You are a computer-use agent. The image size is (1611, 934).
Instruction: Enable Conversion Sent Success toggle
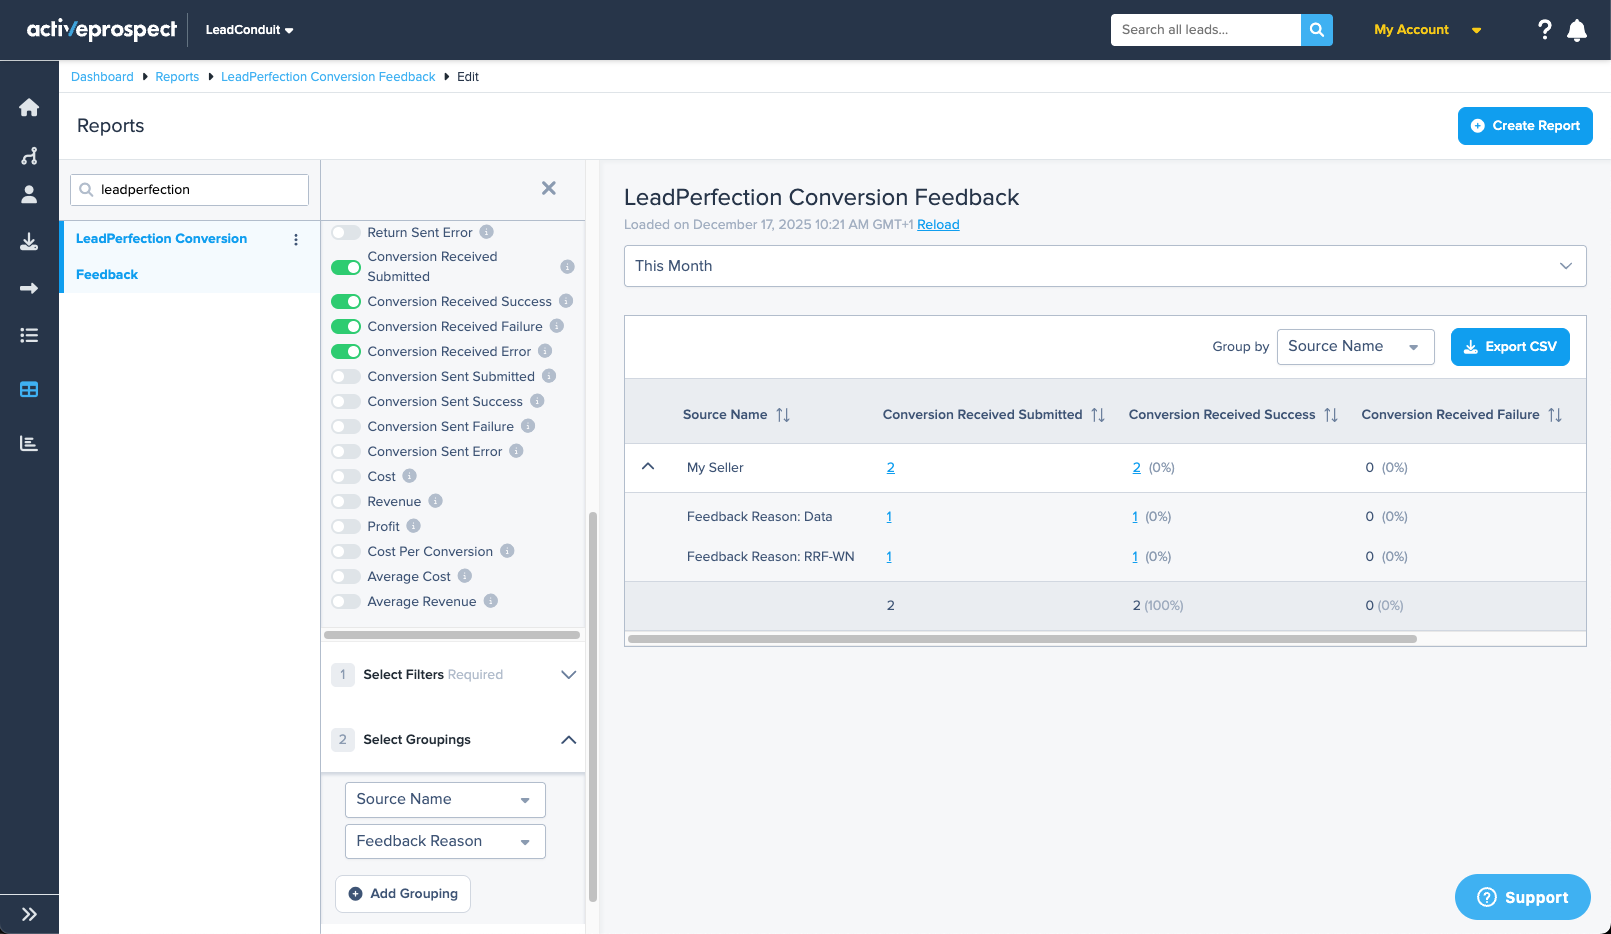(x=346, y=401)
